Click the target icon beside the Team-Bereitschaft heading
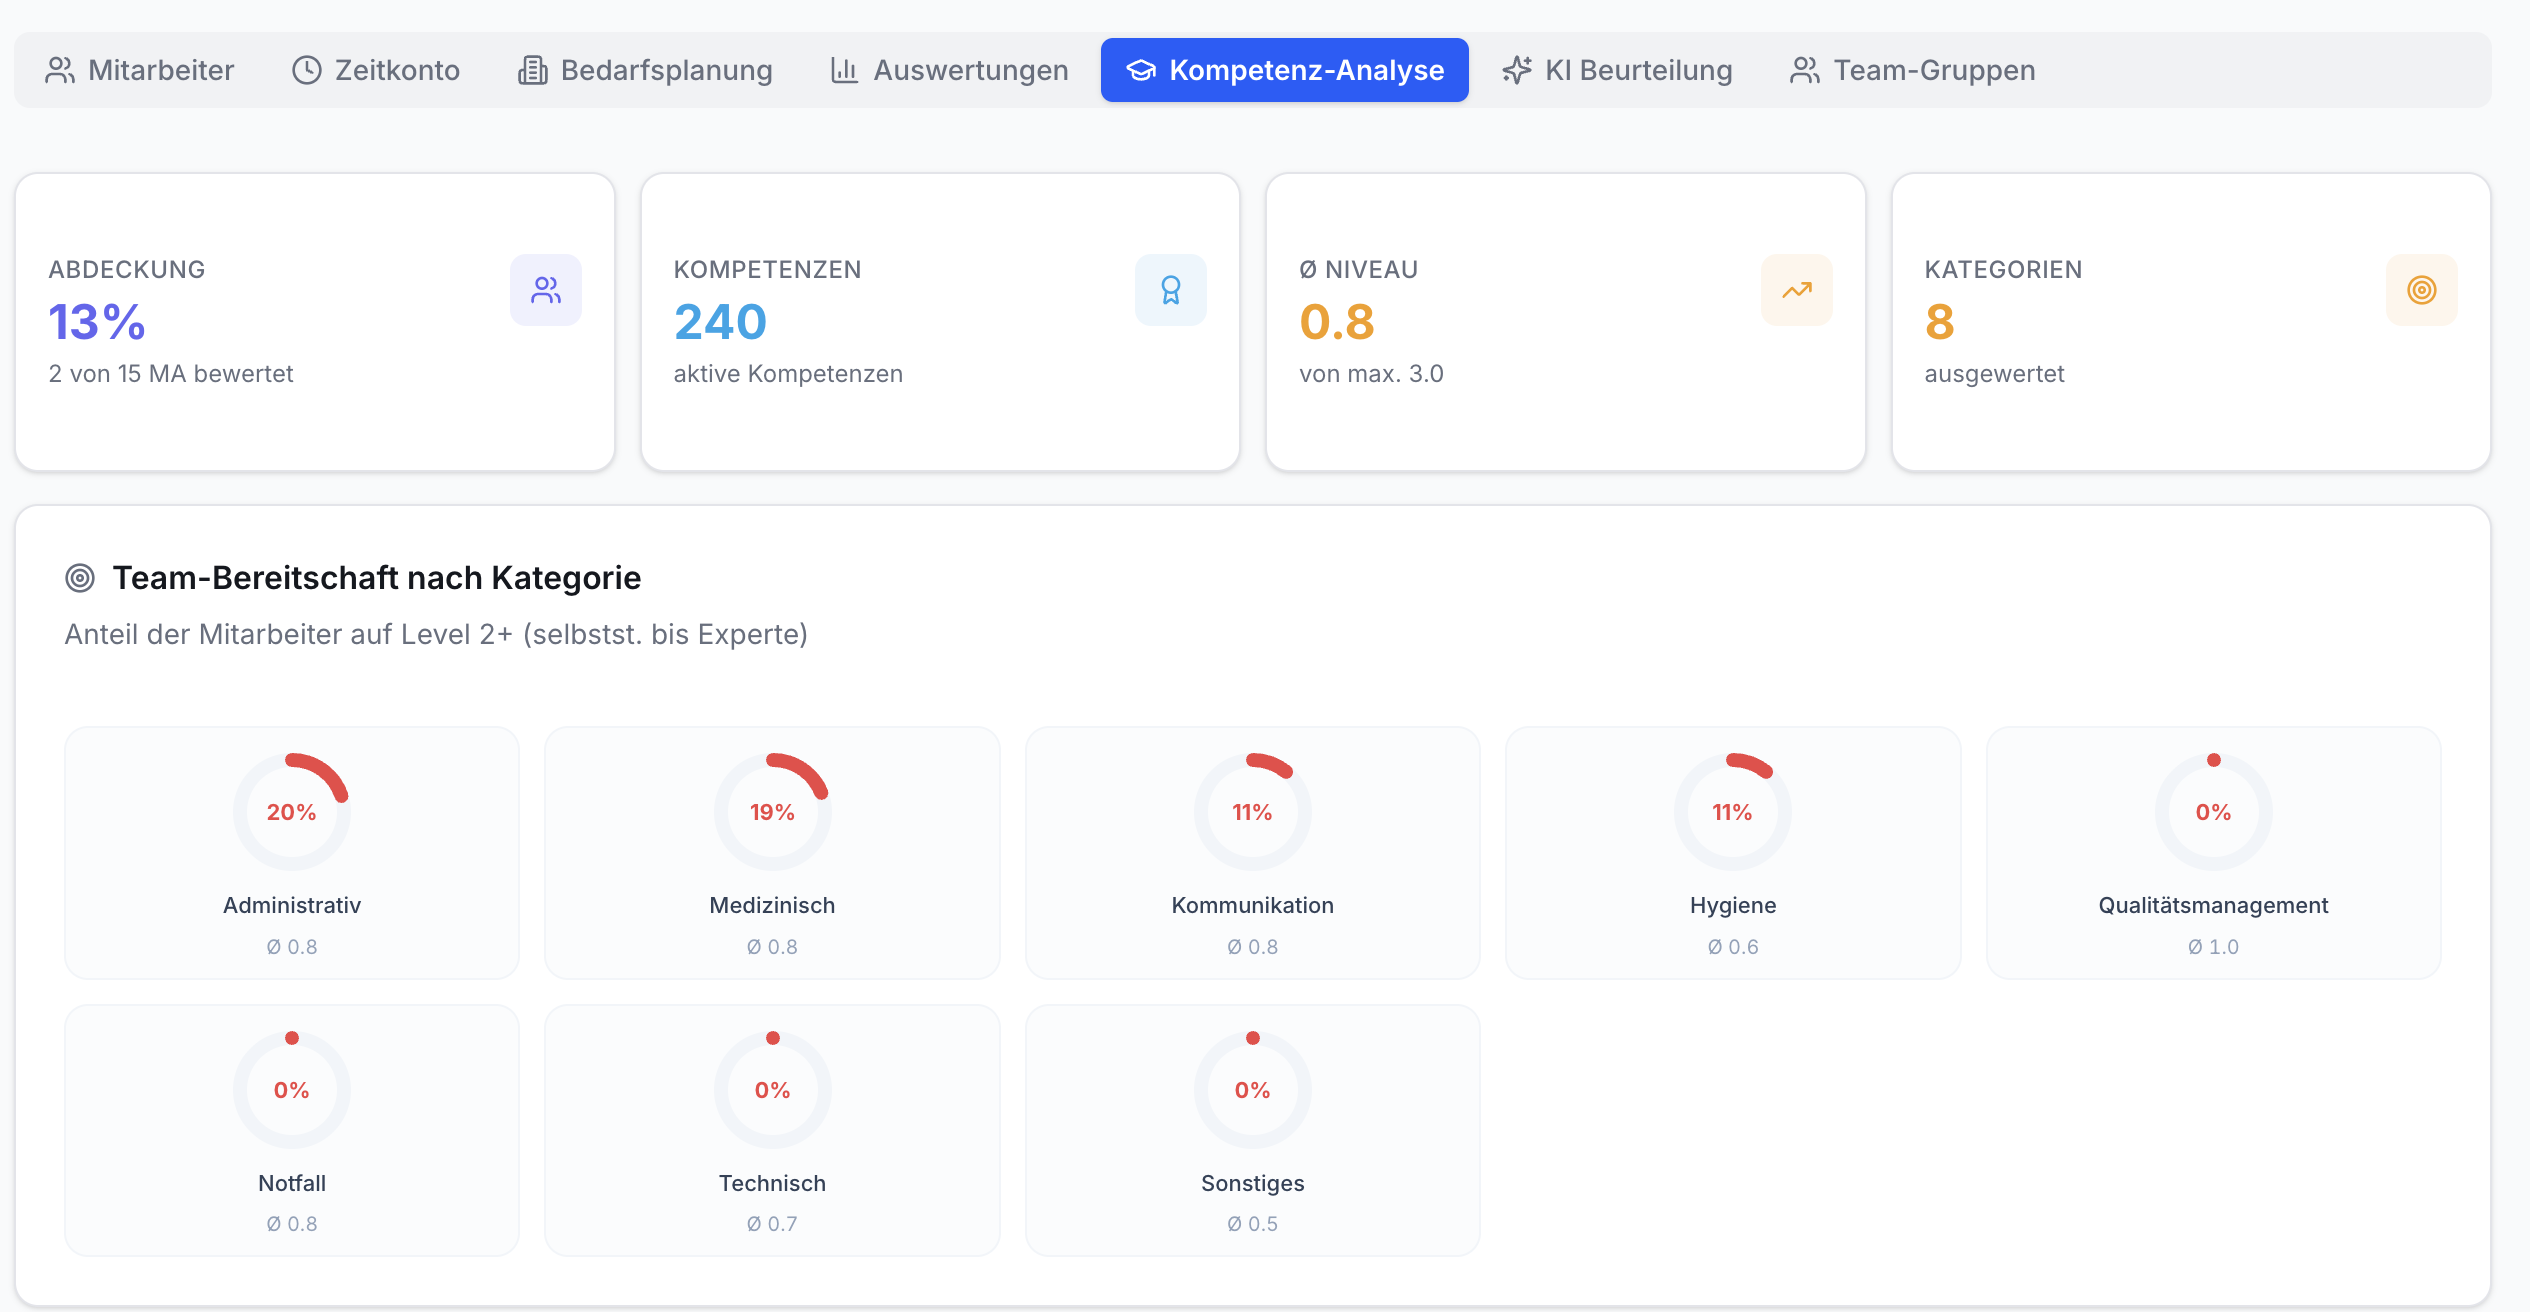Viewport: 2530px width, 1312px height. [80, 578]
